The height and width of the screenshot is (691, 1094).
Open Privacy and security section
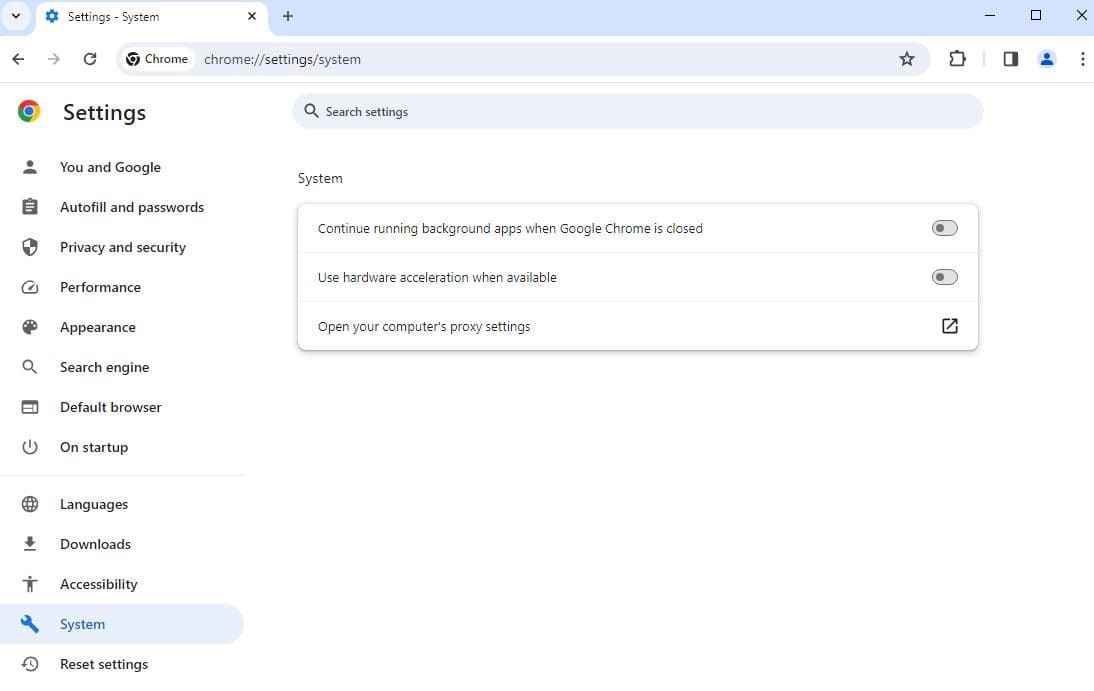pyautogui.click(x=122, y=247)
